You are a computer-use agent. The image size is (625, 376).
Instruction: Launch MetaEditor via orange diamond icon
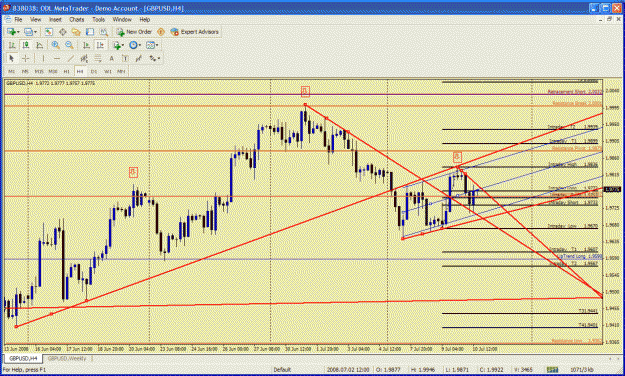[161, 32]
